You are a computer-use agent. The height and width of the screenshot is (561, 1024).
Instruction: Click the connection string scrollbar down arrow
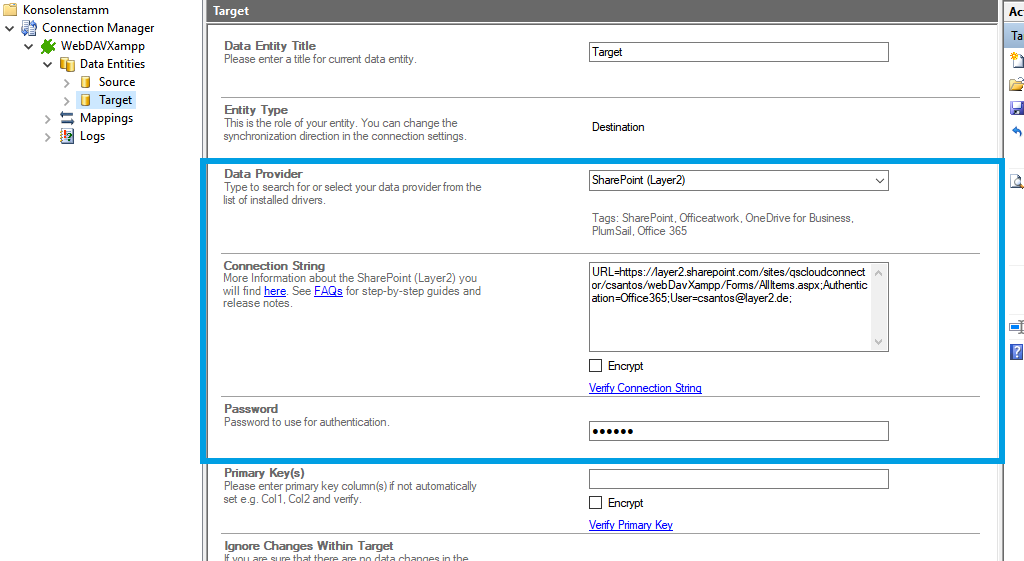click(879, 342)
